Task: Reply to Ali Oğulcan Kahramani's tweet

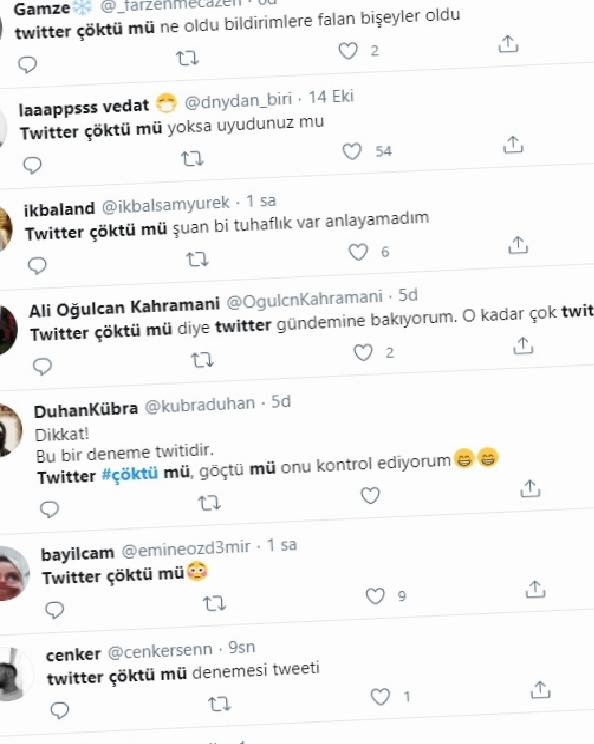Action: coord(42,366)
